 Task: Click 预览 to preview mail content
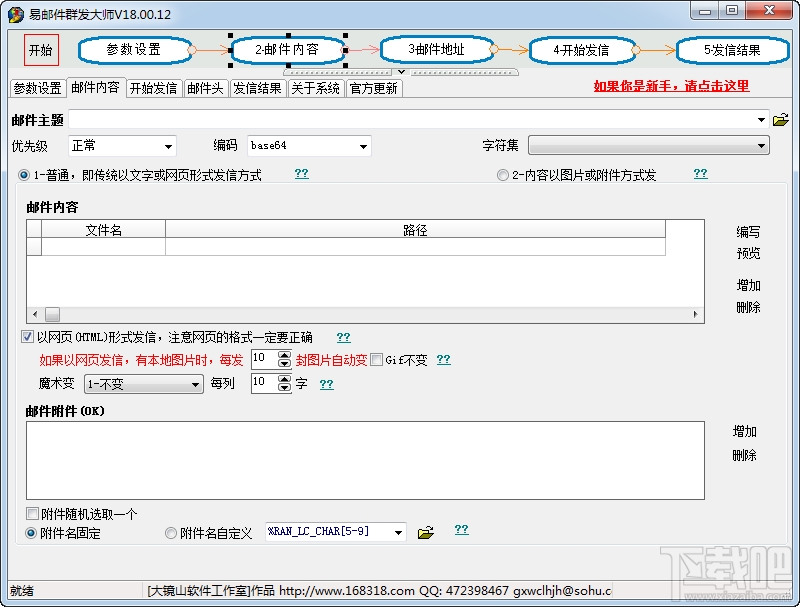coord(748,253)
